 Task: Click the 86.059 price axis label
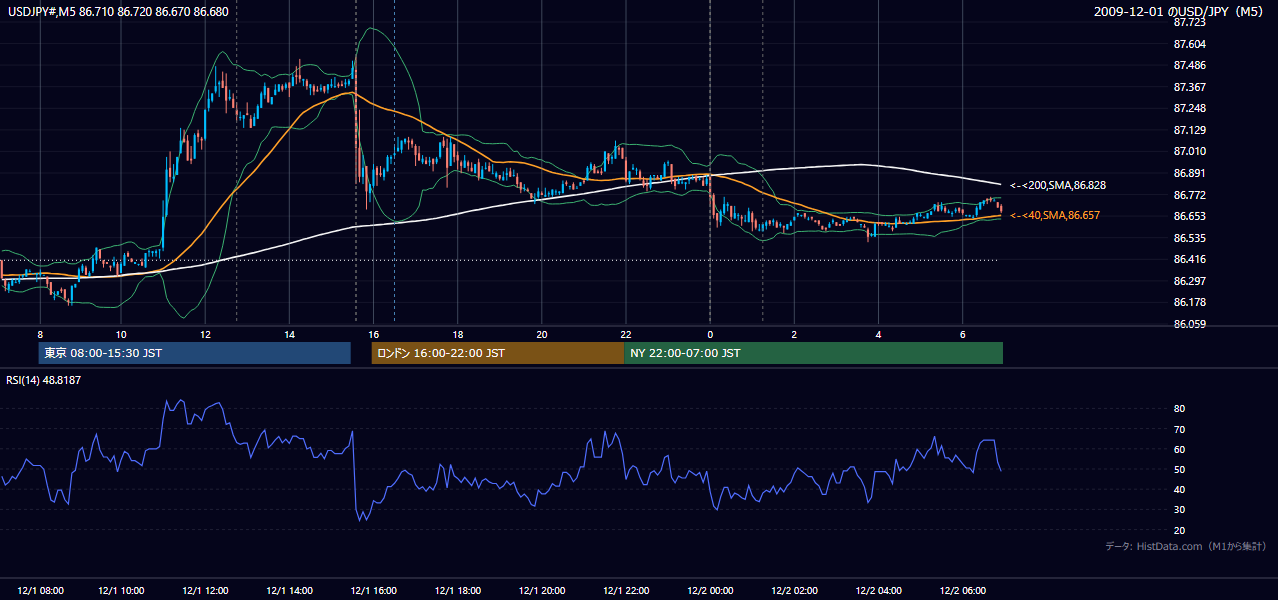coord(1189,324)
